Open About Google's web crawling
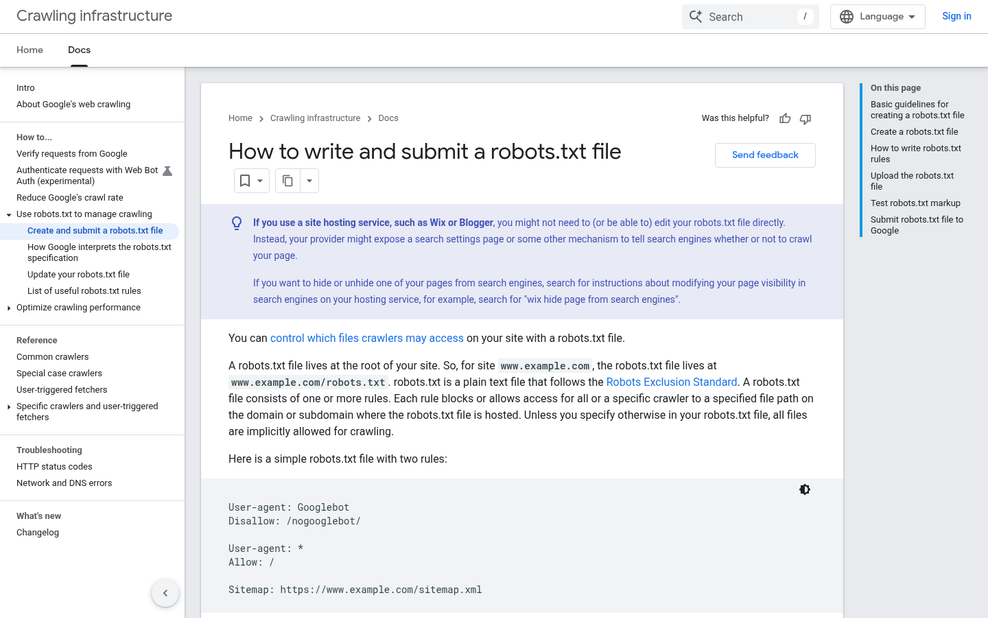988x618 pixels. (x=73, y=104)
